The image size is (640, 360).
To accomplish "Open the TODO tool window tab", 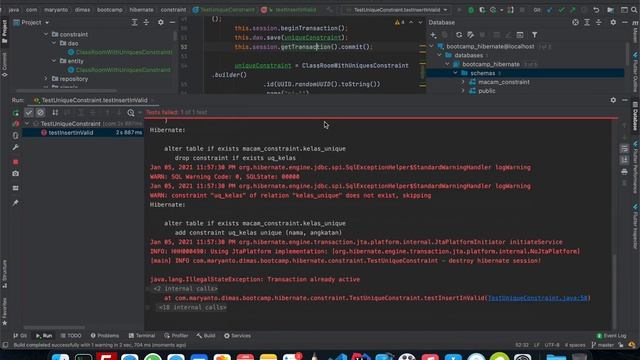I will [71, 336].
